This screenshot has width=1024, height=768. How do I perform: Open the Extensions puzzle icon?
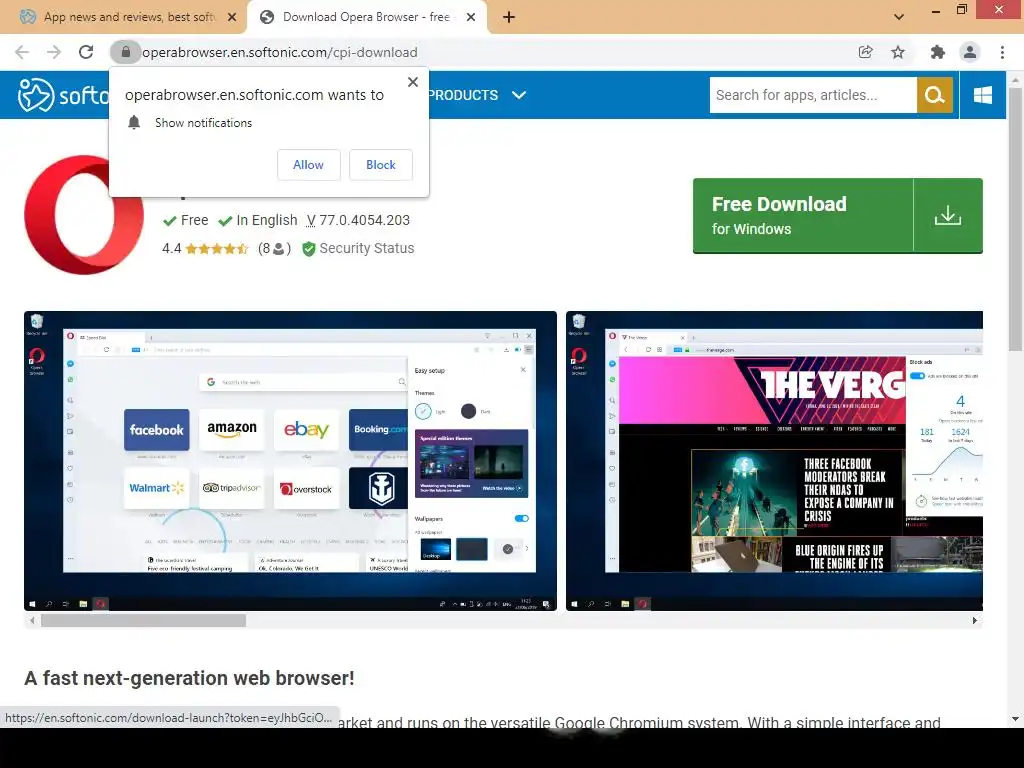coord(938,52)
